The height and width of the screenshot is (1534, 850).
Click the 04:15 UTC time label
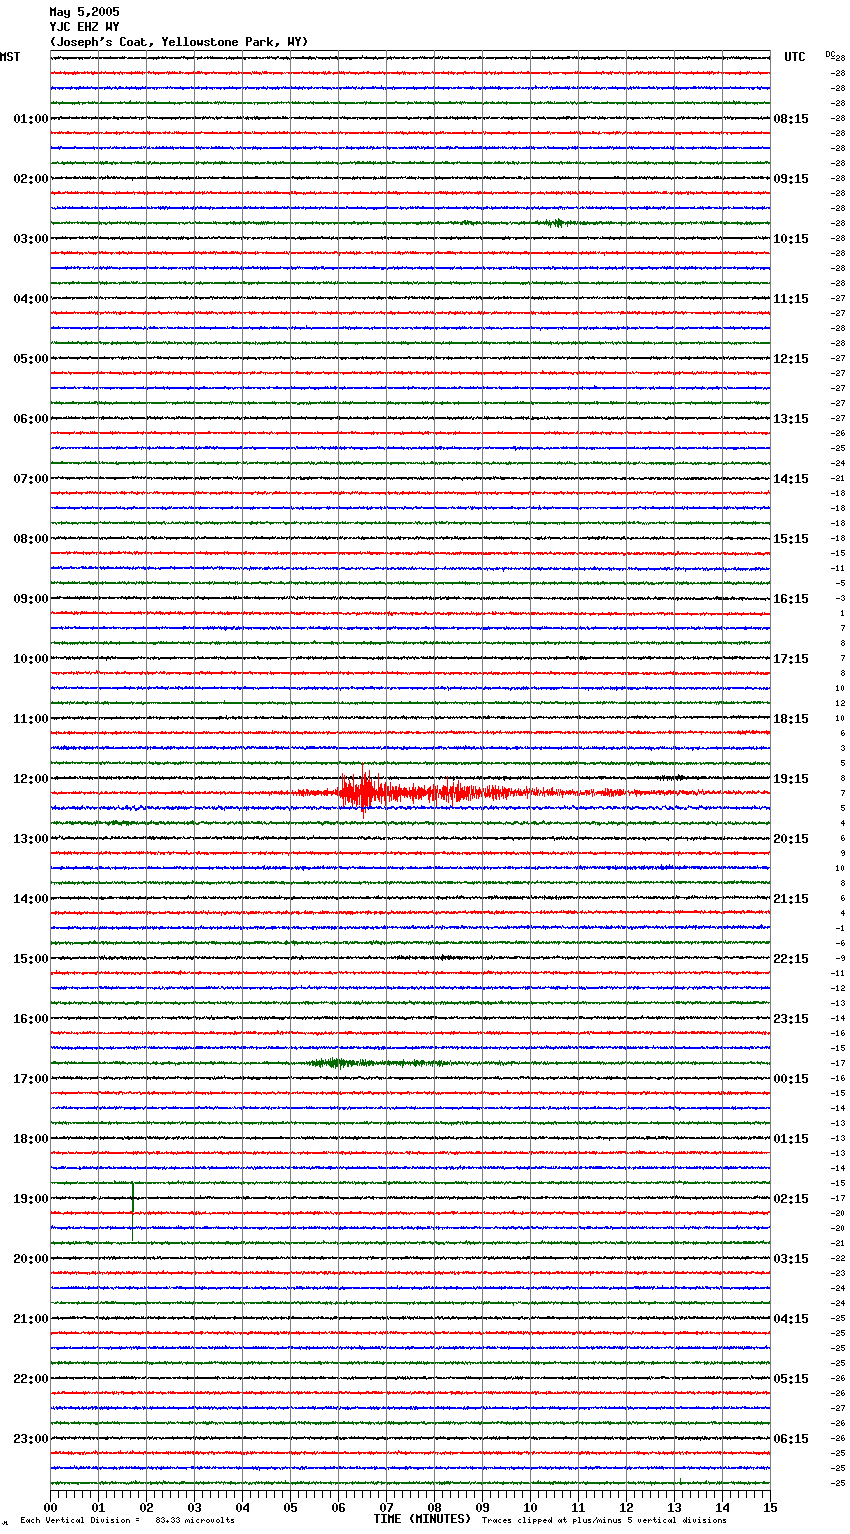(791, 1319)
